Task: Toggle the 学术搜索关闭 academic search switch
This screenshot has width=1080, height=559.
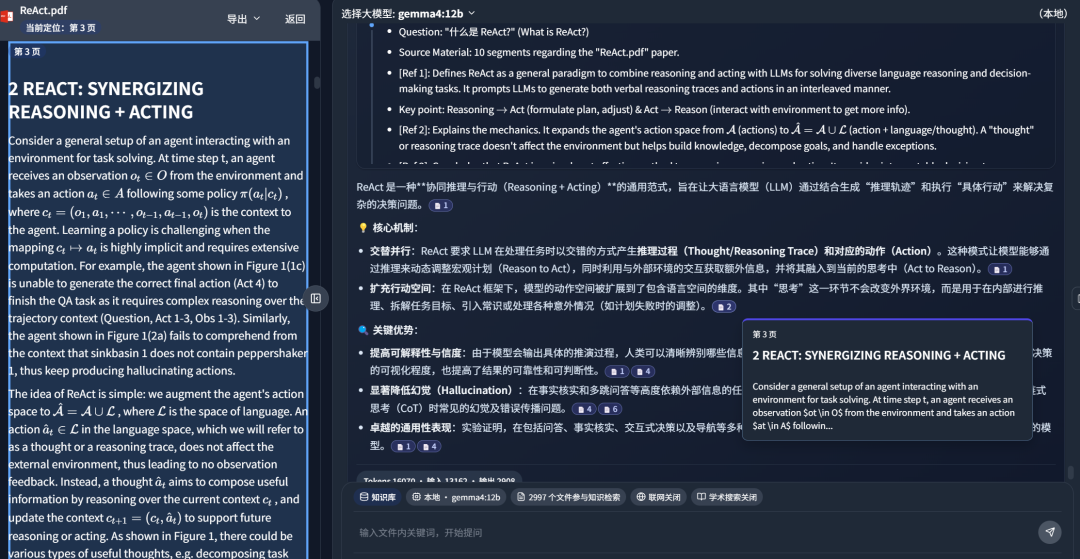Action: 727,497
